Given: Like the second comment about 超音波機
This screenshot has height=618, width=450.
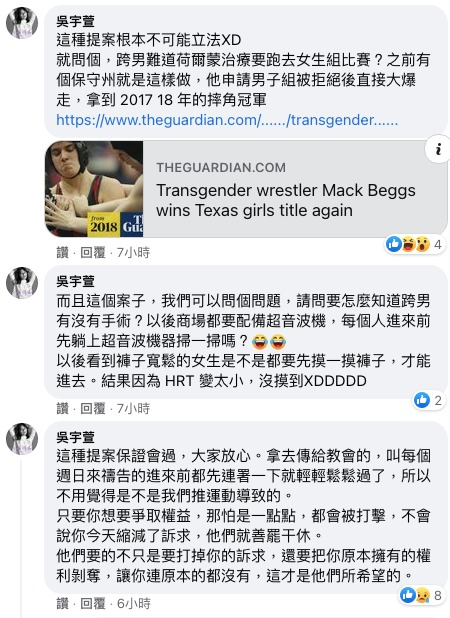Looking at the screenshot, I should pos(62,408).
